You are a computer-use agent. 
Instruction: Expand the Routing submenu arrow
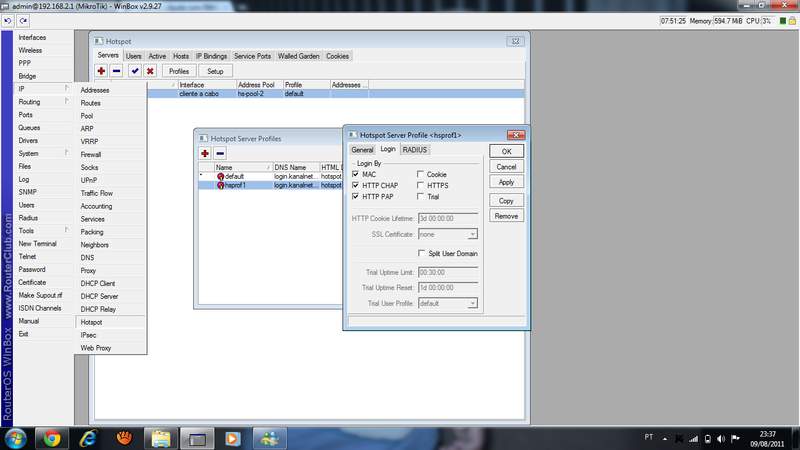coord(66,102)
